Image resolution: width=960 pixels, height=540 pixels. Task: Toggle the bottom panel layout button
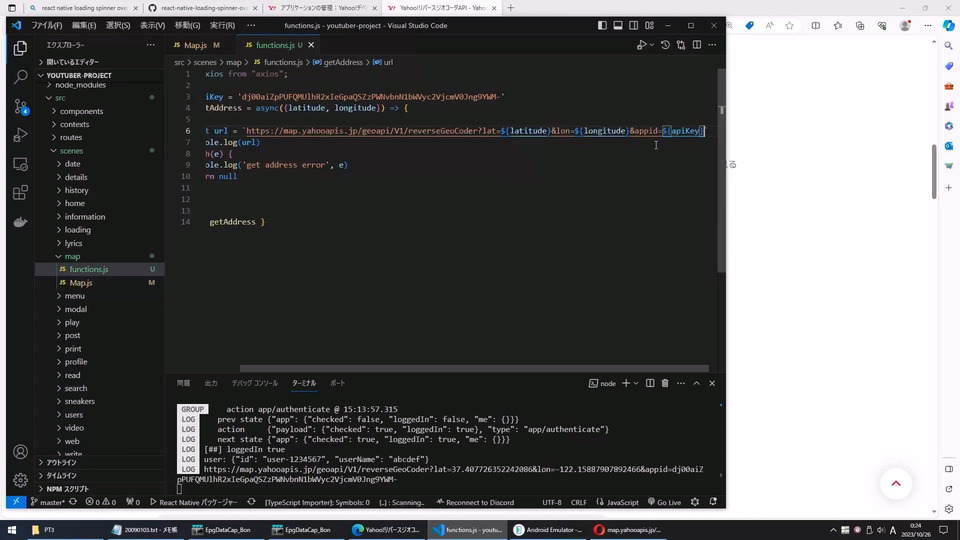click(618, 25)
